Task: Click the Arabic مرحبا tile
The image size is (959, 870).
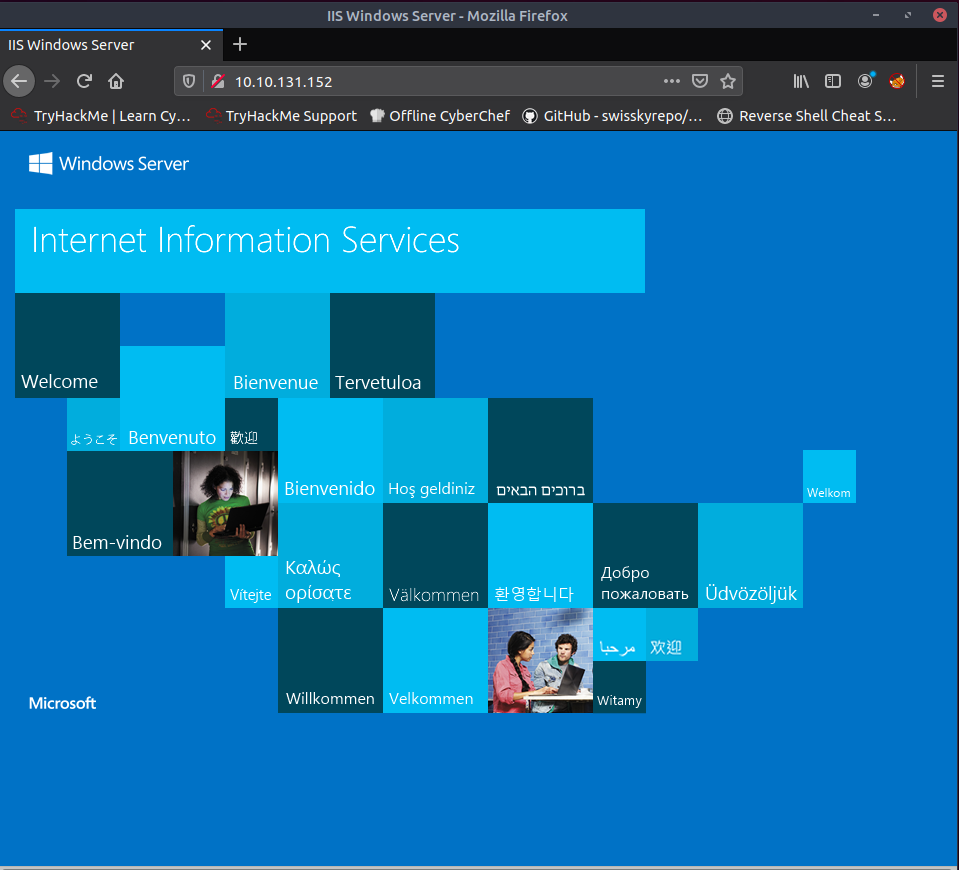Action: tap(620, 634)
